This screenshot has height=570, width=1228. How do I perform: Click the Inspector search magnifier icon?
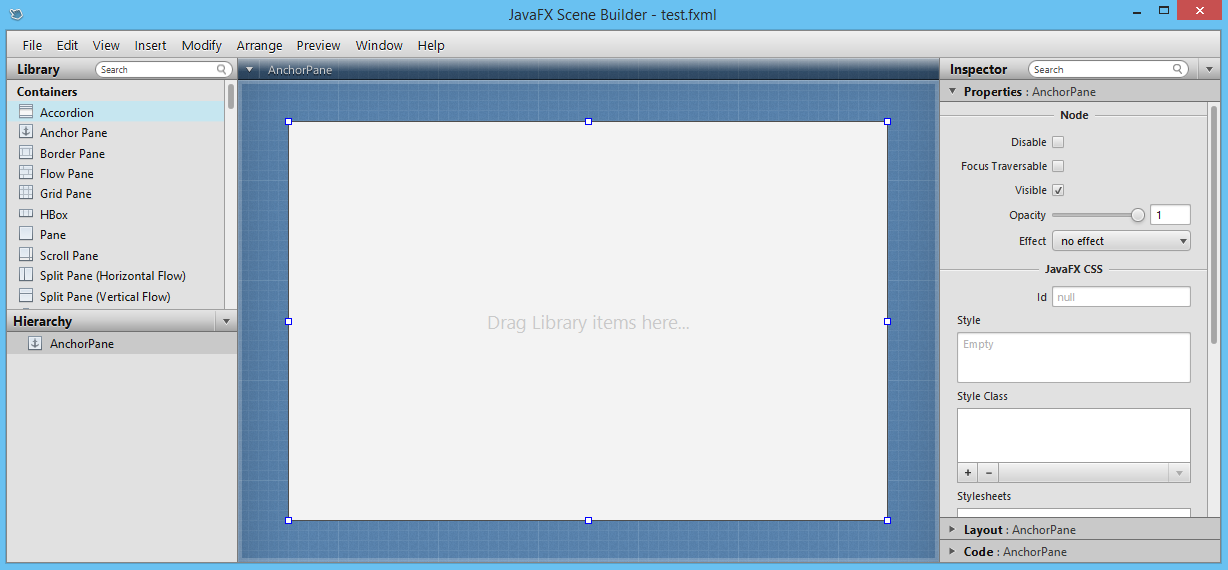[x=1178, y=69]
